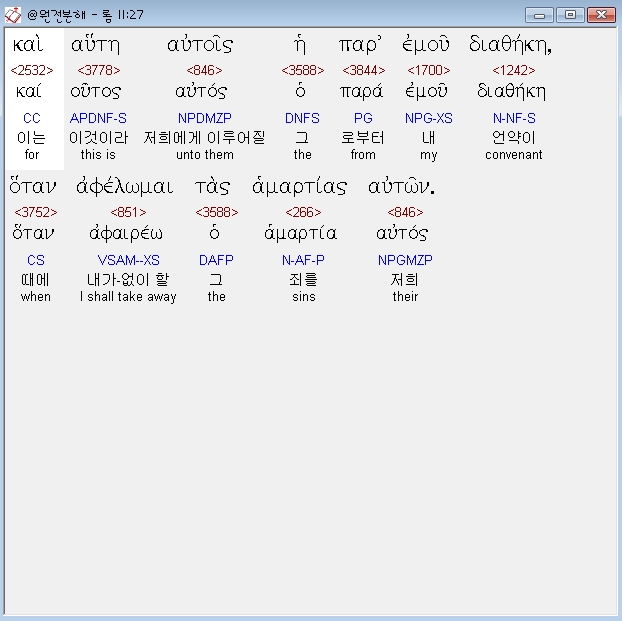622x621 pixels.
Task: Click parsing code APDNF-S
Action: click(98, 118)
